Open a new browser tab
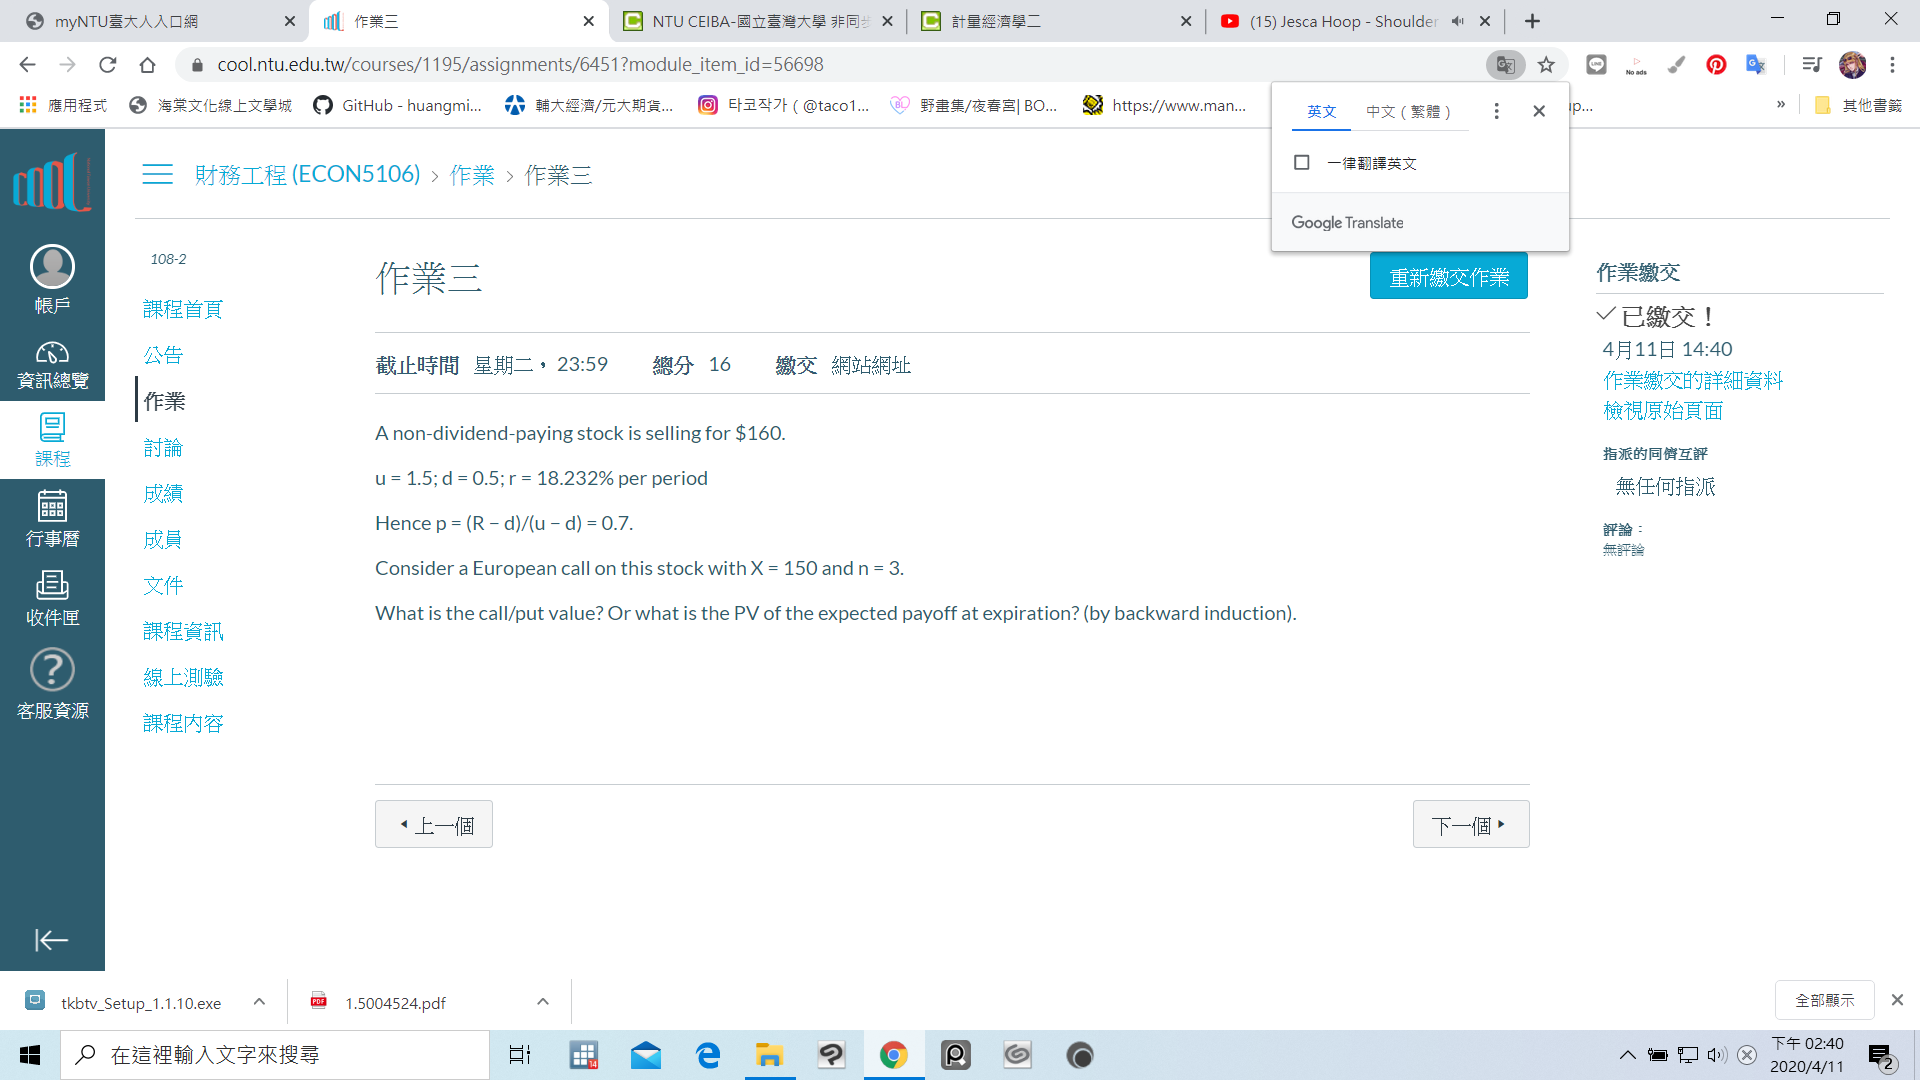 click(1532, 21)
